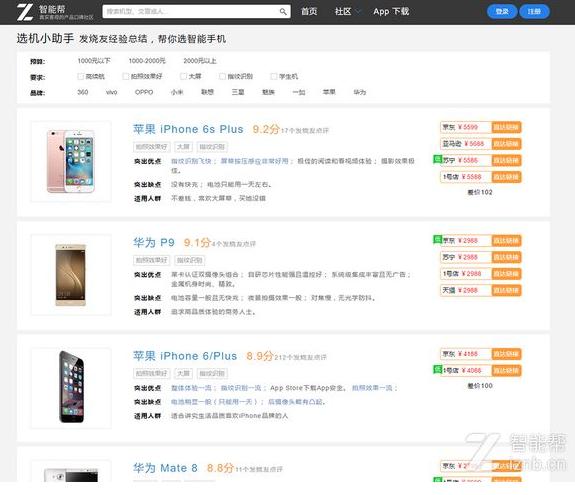Select the OPPO brand filter
This screenshot has height=495, width=575.
tap(144, 92)
